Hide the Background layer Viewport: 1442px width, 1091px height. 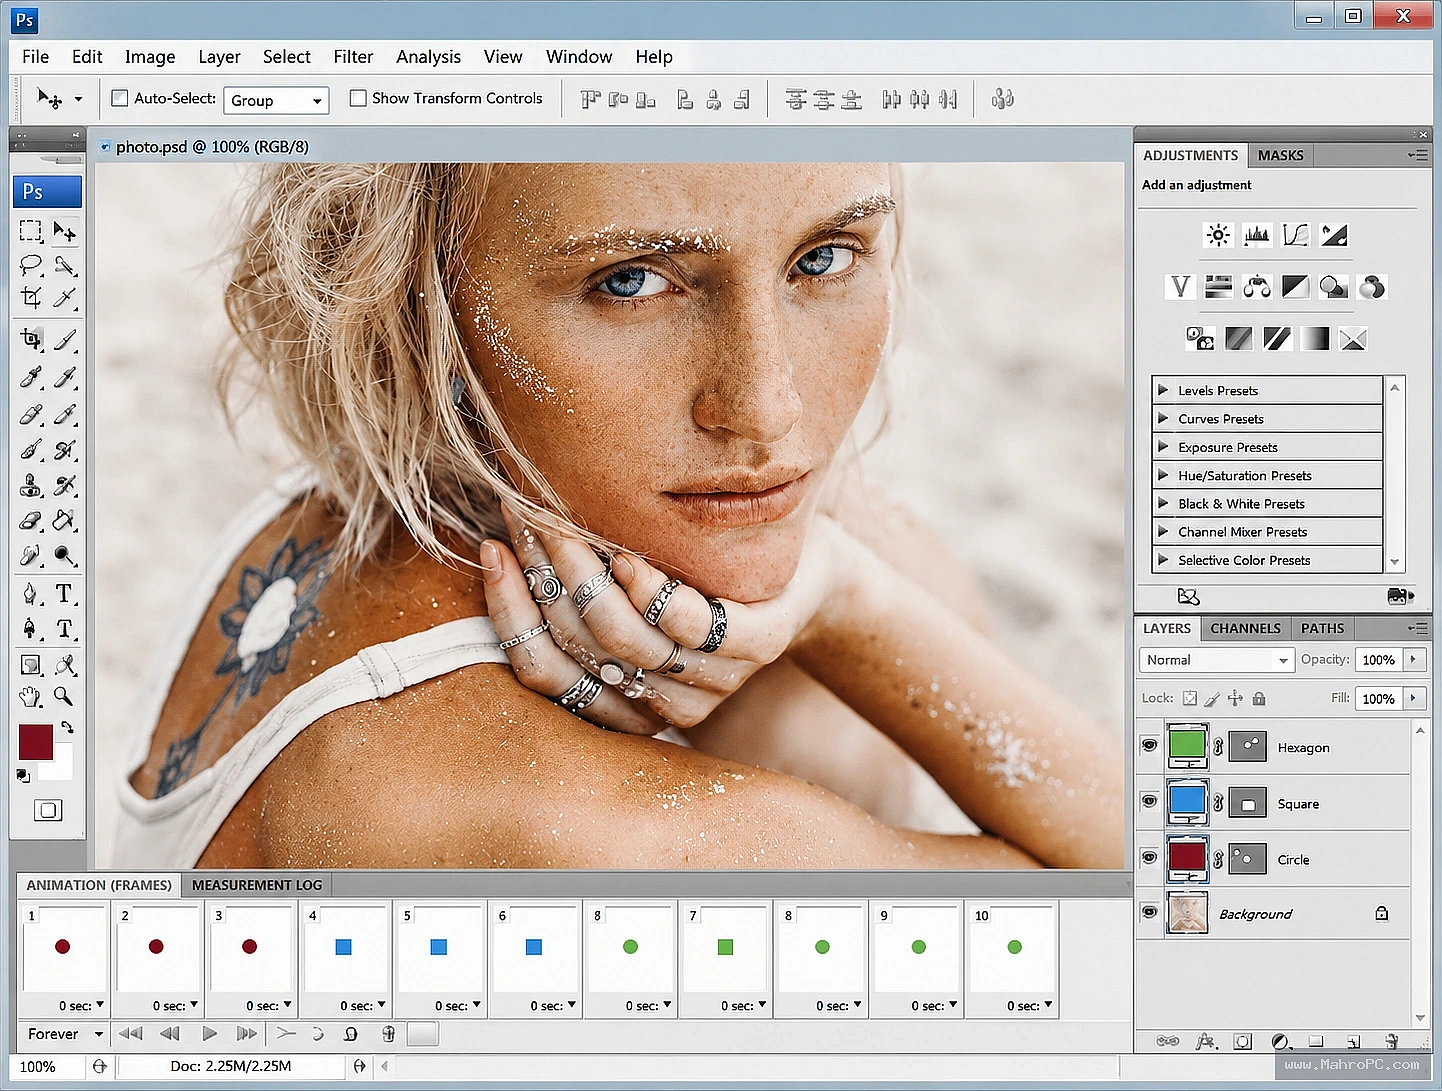tap(1149, 912)
